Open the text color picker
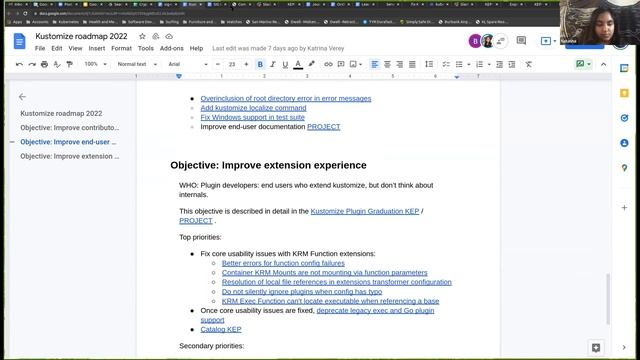Image resolution: width=640 pixels, height=360 pixels. point(298,64)
